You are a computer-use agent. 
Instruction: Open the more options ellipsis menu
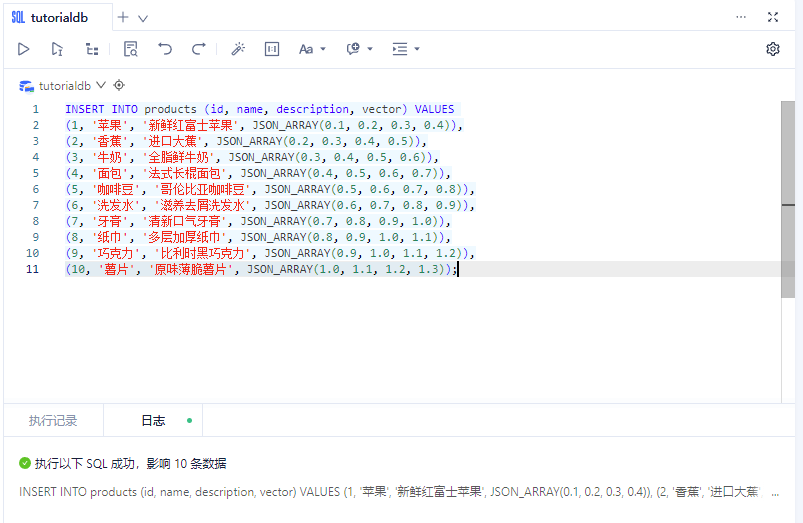click(741, 17)
